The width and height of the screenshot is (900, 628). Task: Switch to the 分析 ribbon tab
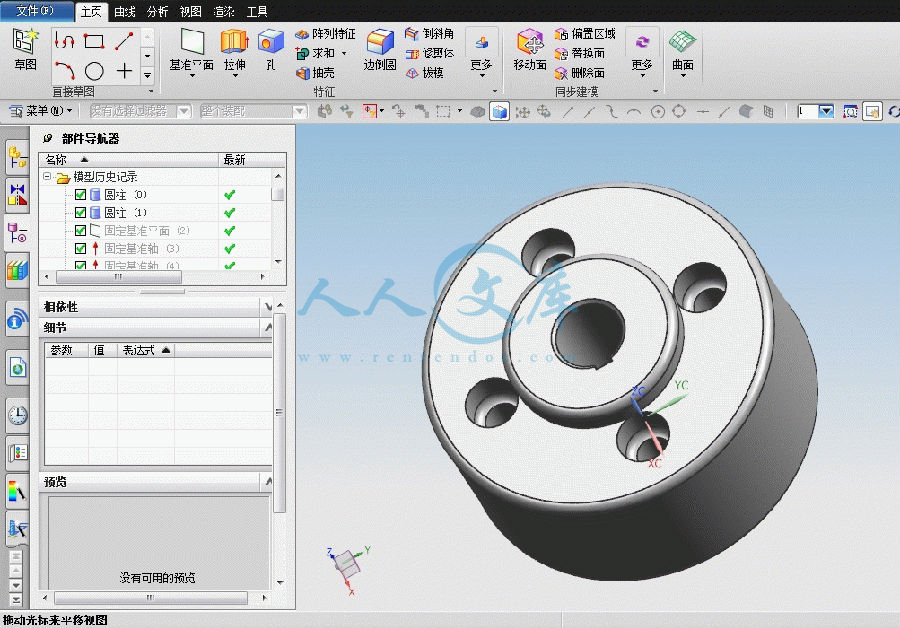click(x=157, y=11)
